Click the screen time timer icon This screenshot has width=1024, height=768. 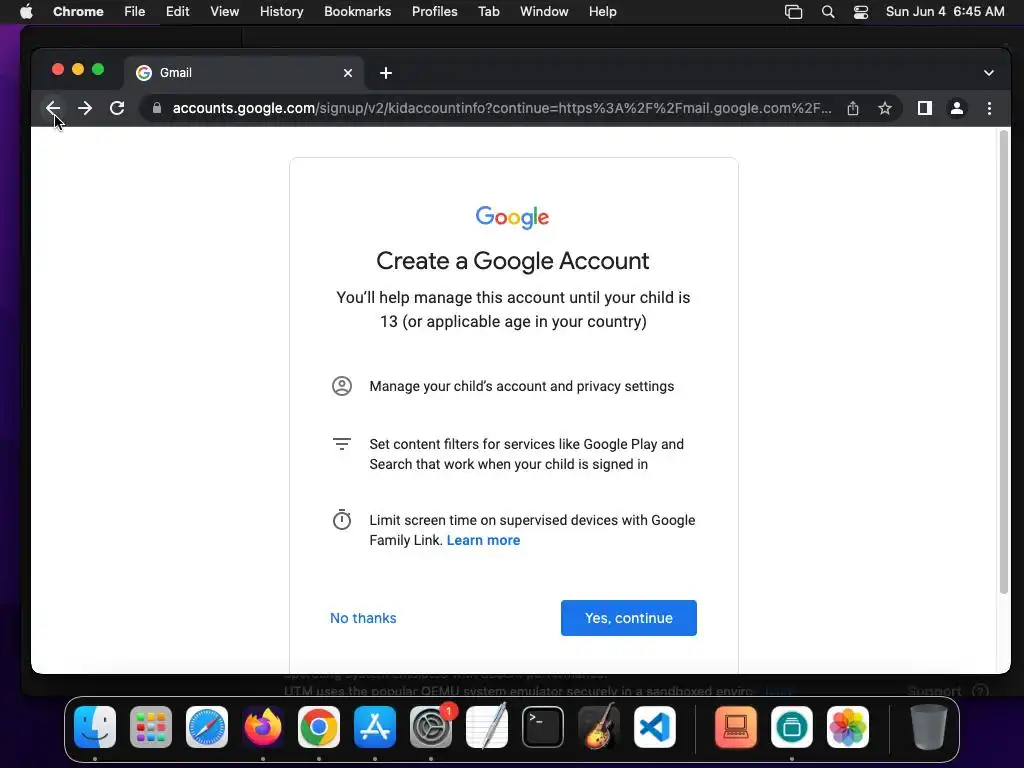click(342, 520)
